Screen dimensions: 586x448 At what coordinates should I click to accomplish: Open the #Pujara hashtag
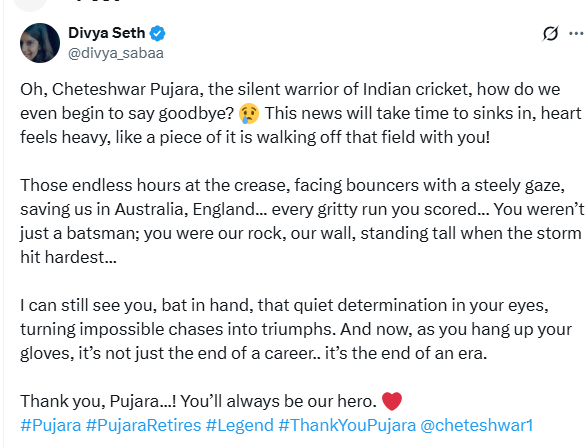coord(51,425)
